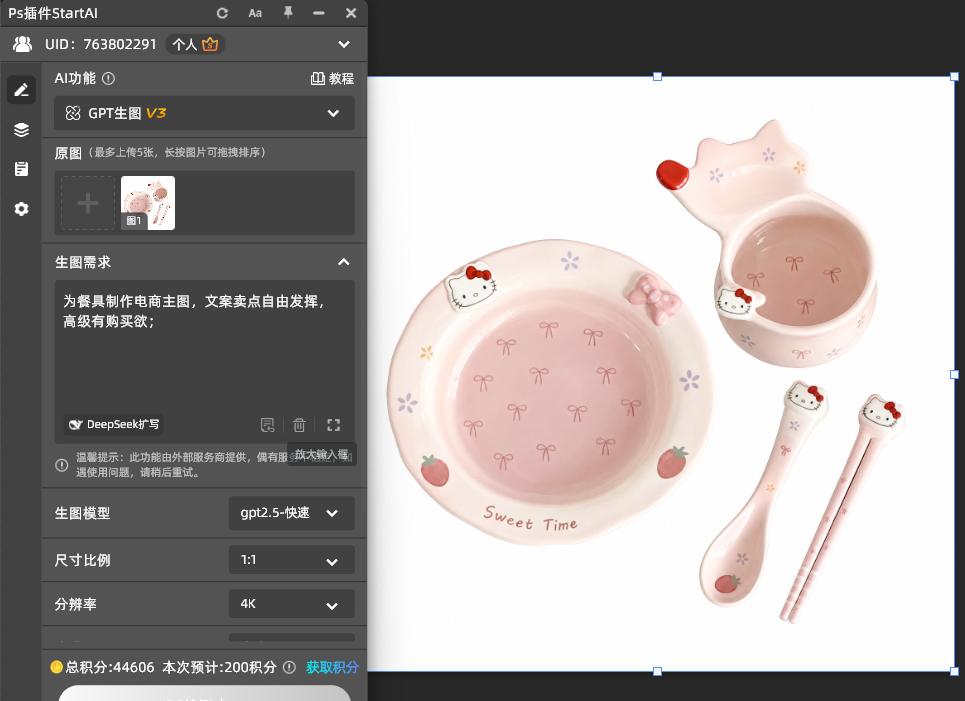Select the 图1 uploaded thumbnail

[148, 203]
